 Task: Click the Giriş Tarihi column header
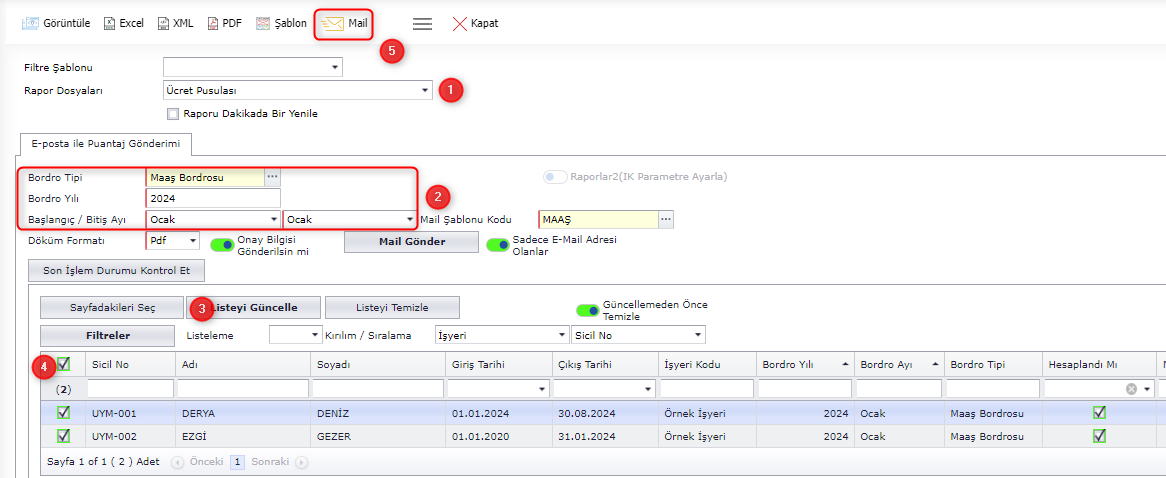(498, 365)
